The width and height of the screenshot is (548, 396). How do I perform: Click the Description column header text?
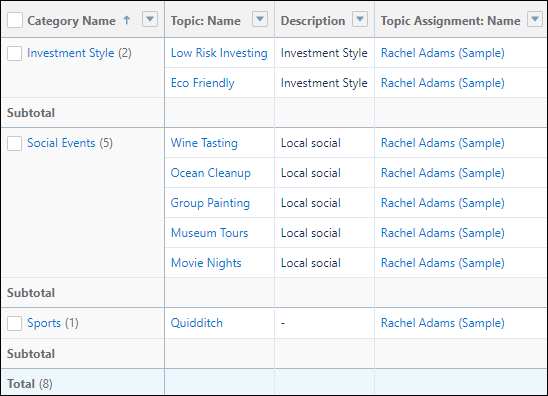(x=313, y=21)
